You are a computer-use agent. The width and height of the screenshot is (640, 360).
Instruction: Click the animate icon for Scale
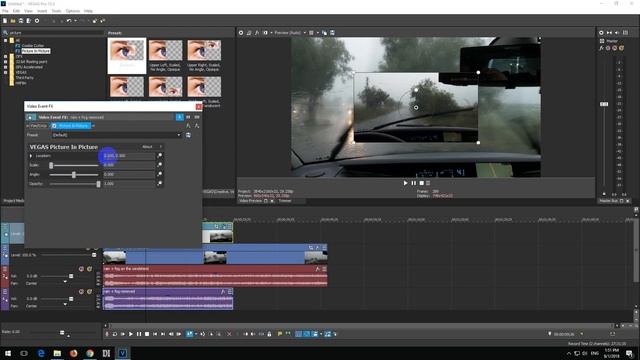click(160, 165)
